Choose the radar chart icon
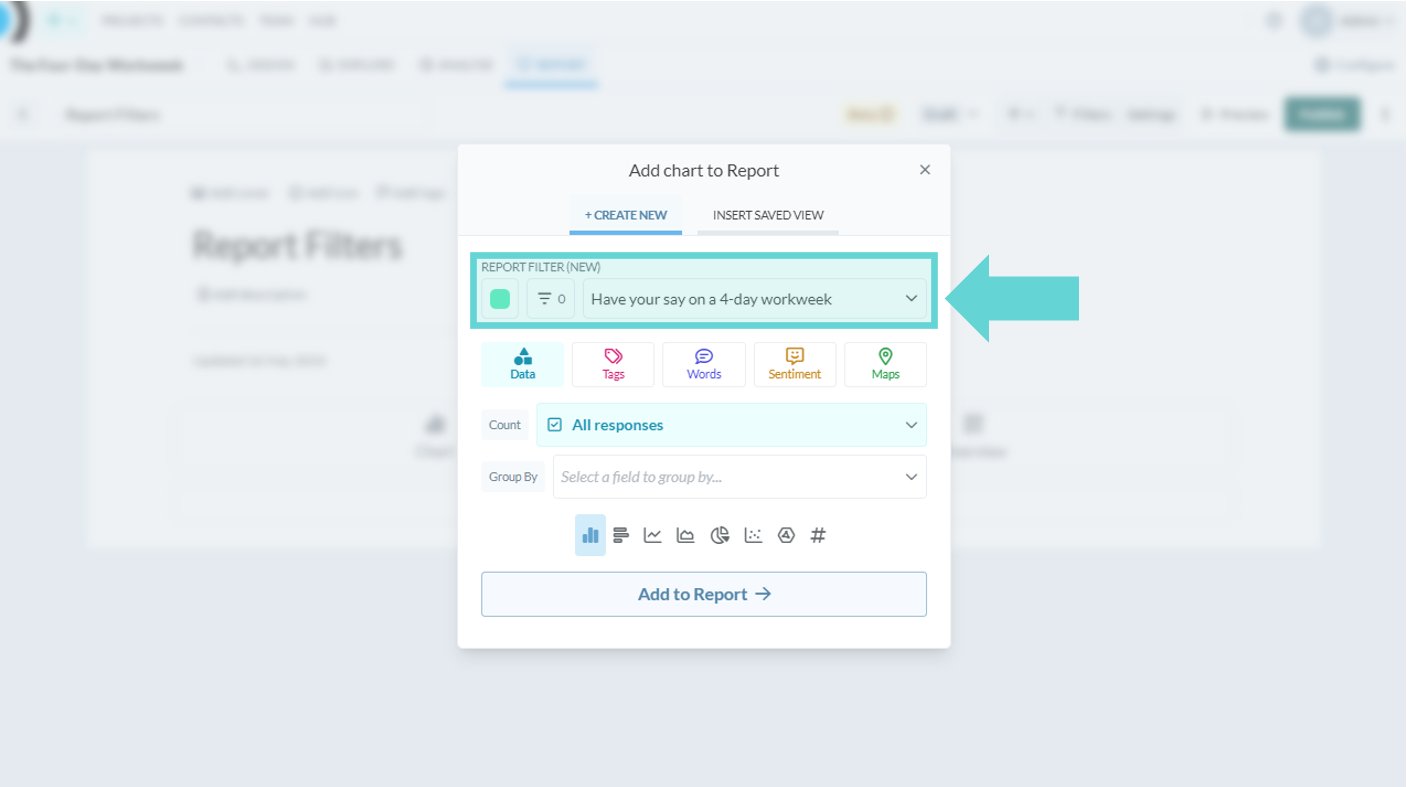Viewport: 1407px width, 787px height. 786,535
